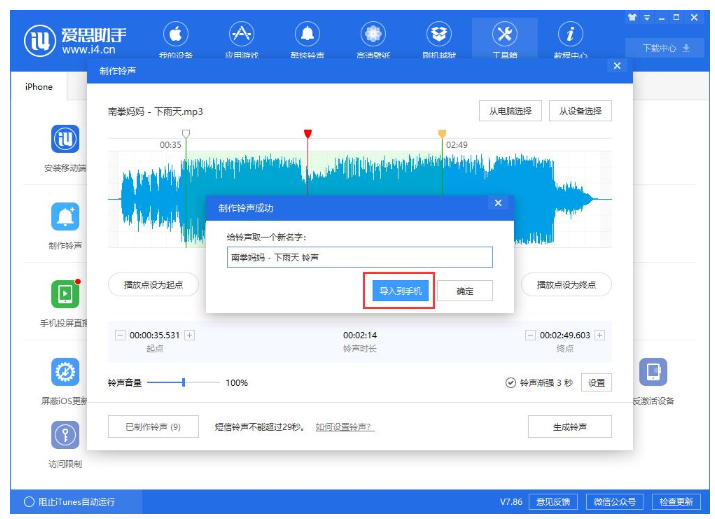Screen dimensions: 715x519
Task: Toggle the 铃声渐强 3 秒 checkbox
Action: [511, 382]
